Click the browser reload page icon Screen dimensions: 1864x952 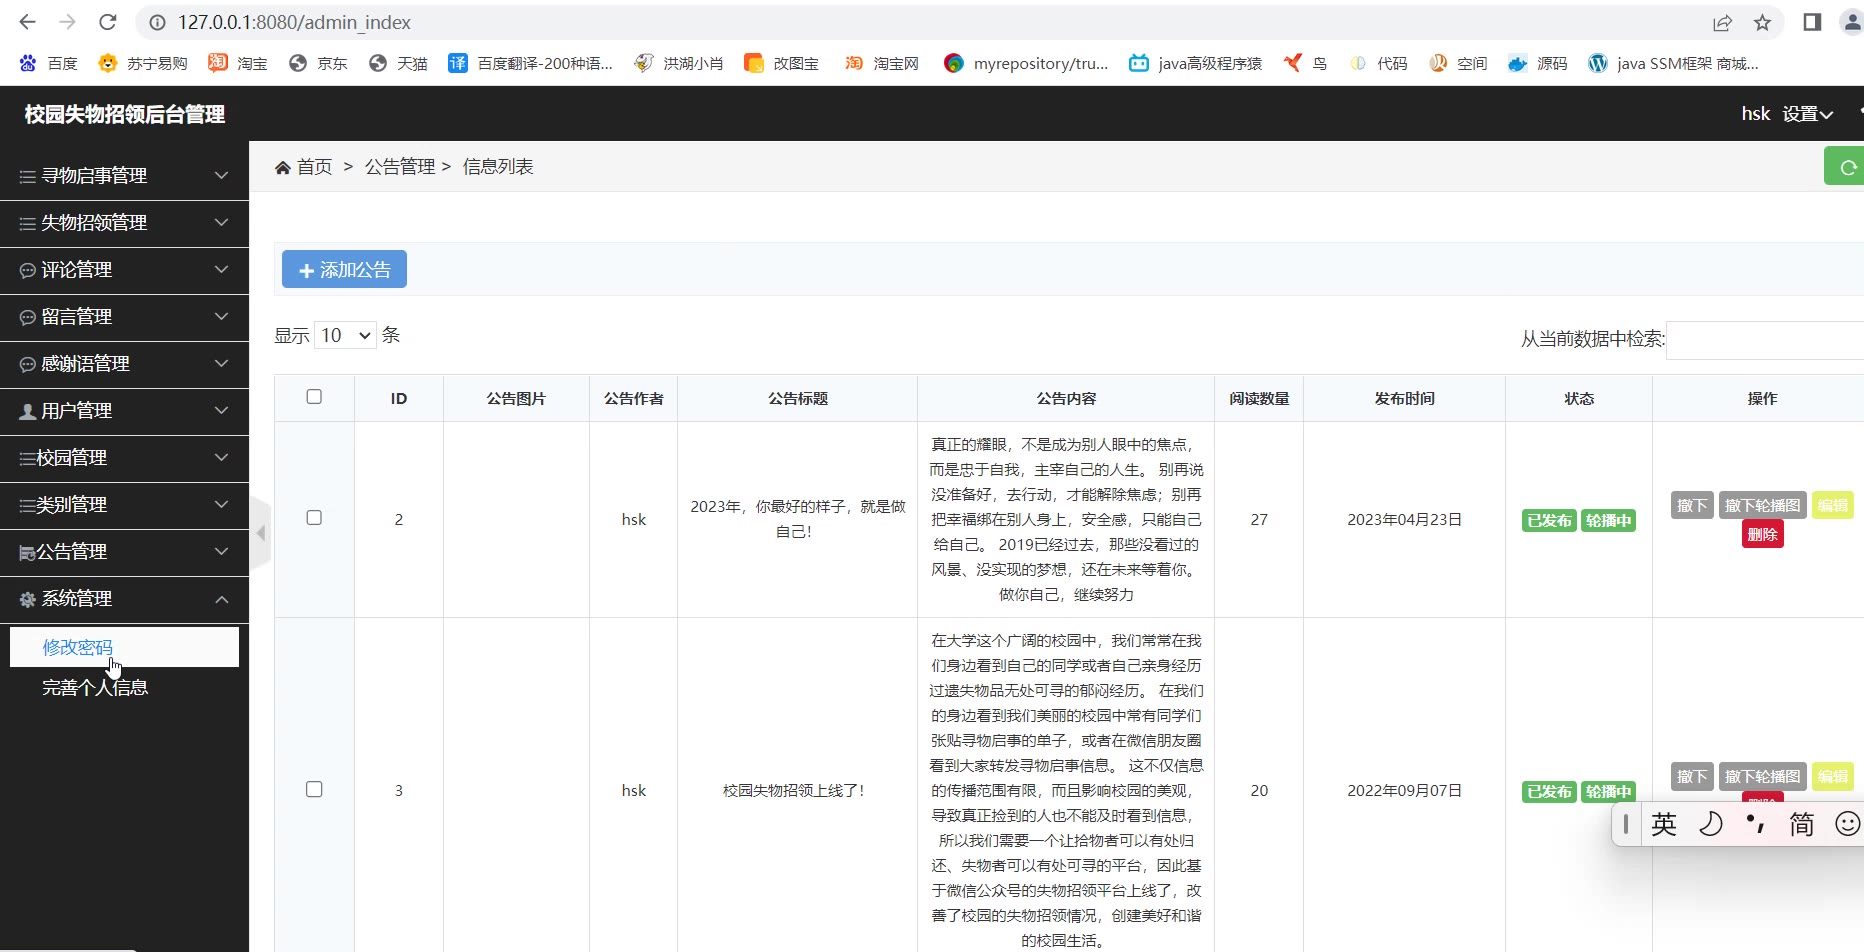[x=108, y=22]
